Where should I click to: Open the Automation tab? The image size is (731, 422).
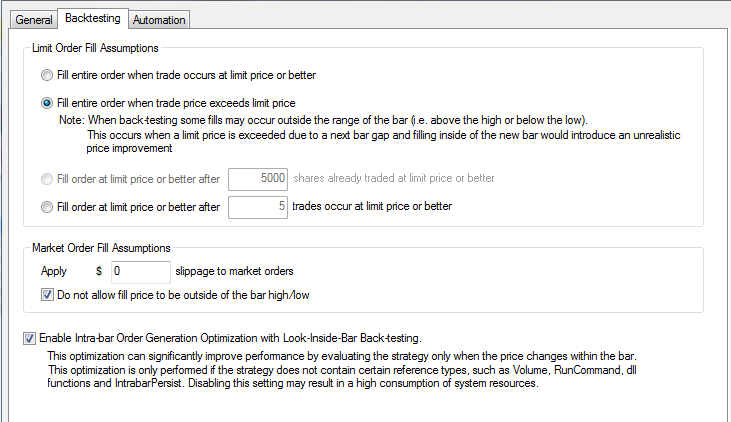pyautogui.click(x=159, y=20)
